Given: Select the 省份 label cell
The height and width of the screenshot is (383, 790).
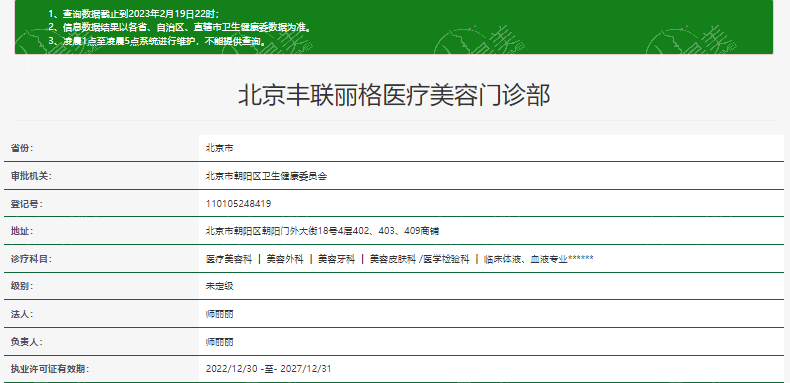Looking at the screenshot, I should pos(101,148).
